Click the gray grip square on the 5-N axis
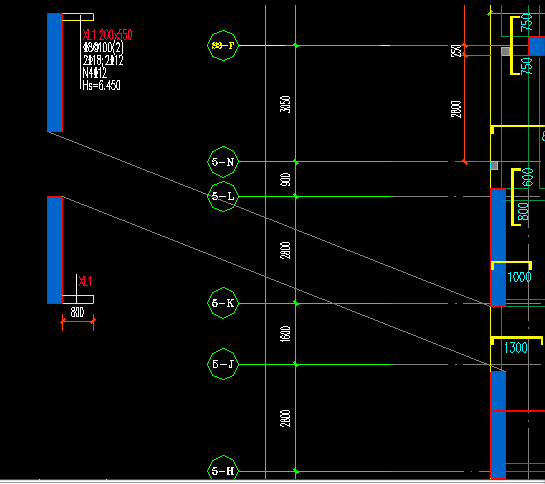 [x=494, y=166]
